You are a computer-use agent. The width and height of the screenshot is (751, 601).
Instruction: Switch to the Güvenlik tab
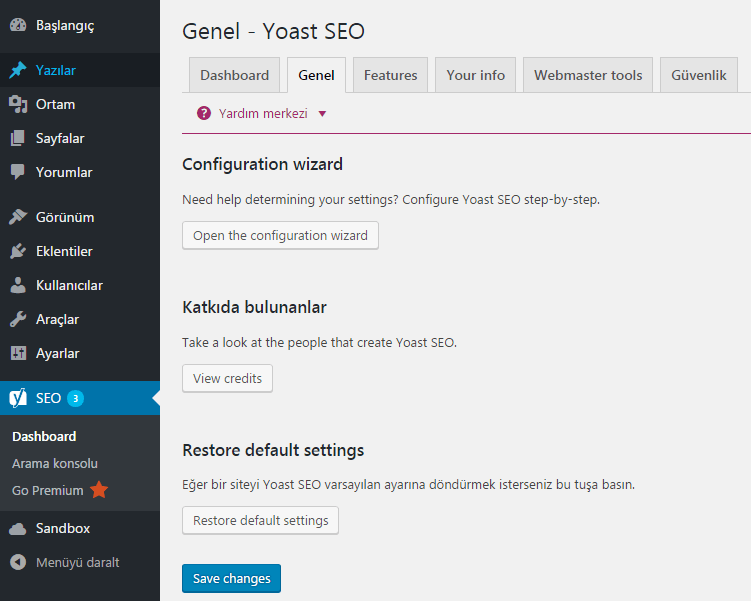tap(698, 75)
